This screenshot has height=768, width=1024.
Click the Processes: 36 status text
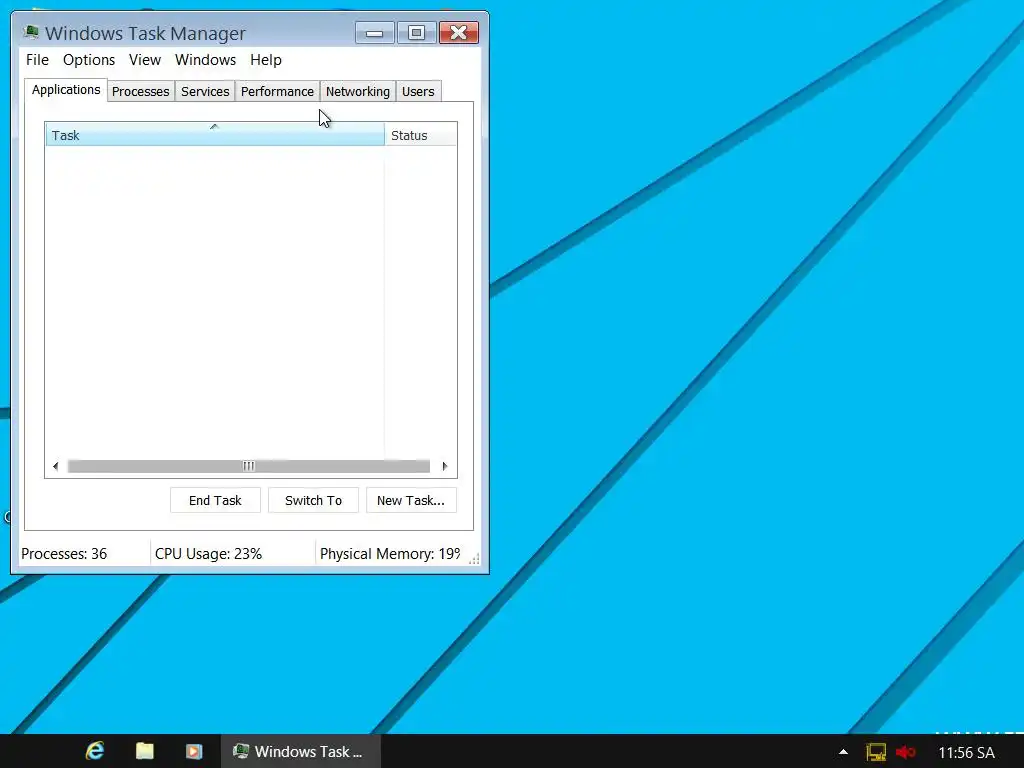click(64, 554)
